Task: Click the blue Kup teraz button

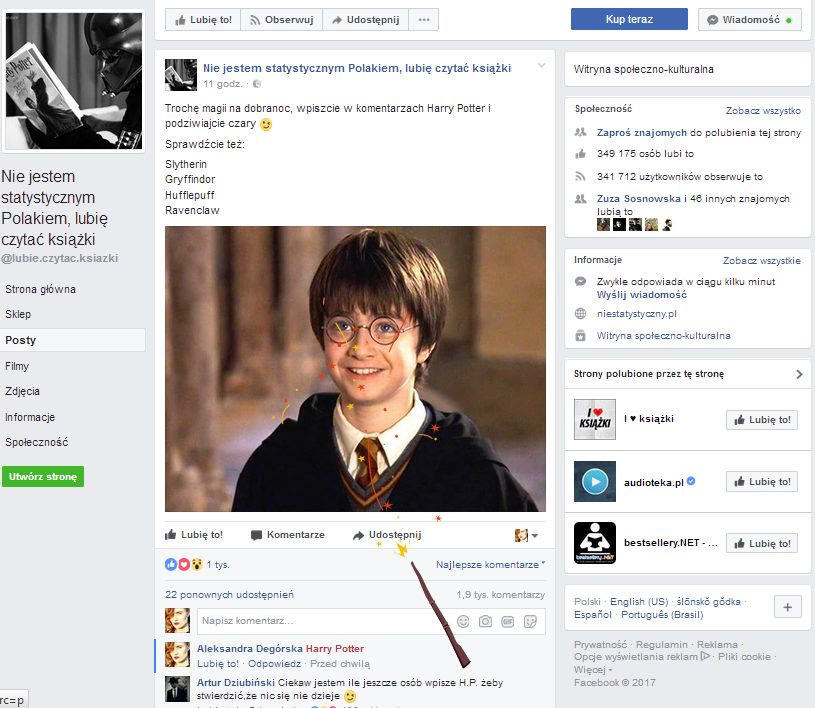Action: 629,19
